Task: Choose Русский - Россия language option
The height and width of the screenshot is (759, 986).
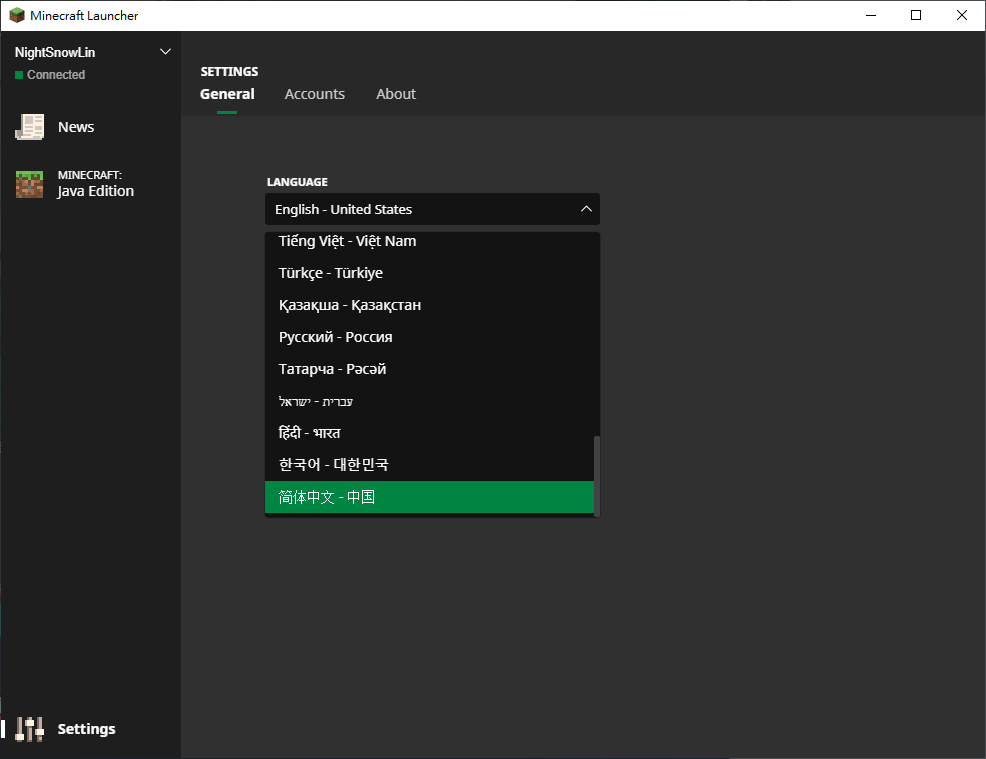Action: point(336,337)
